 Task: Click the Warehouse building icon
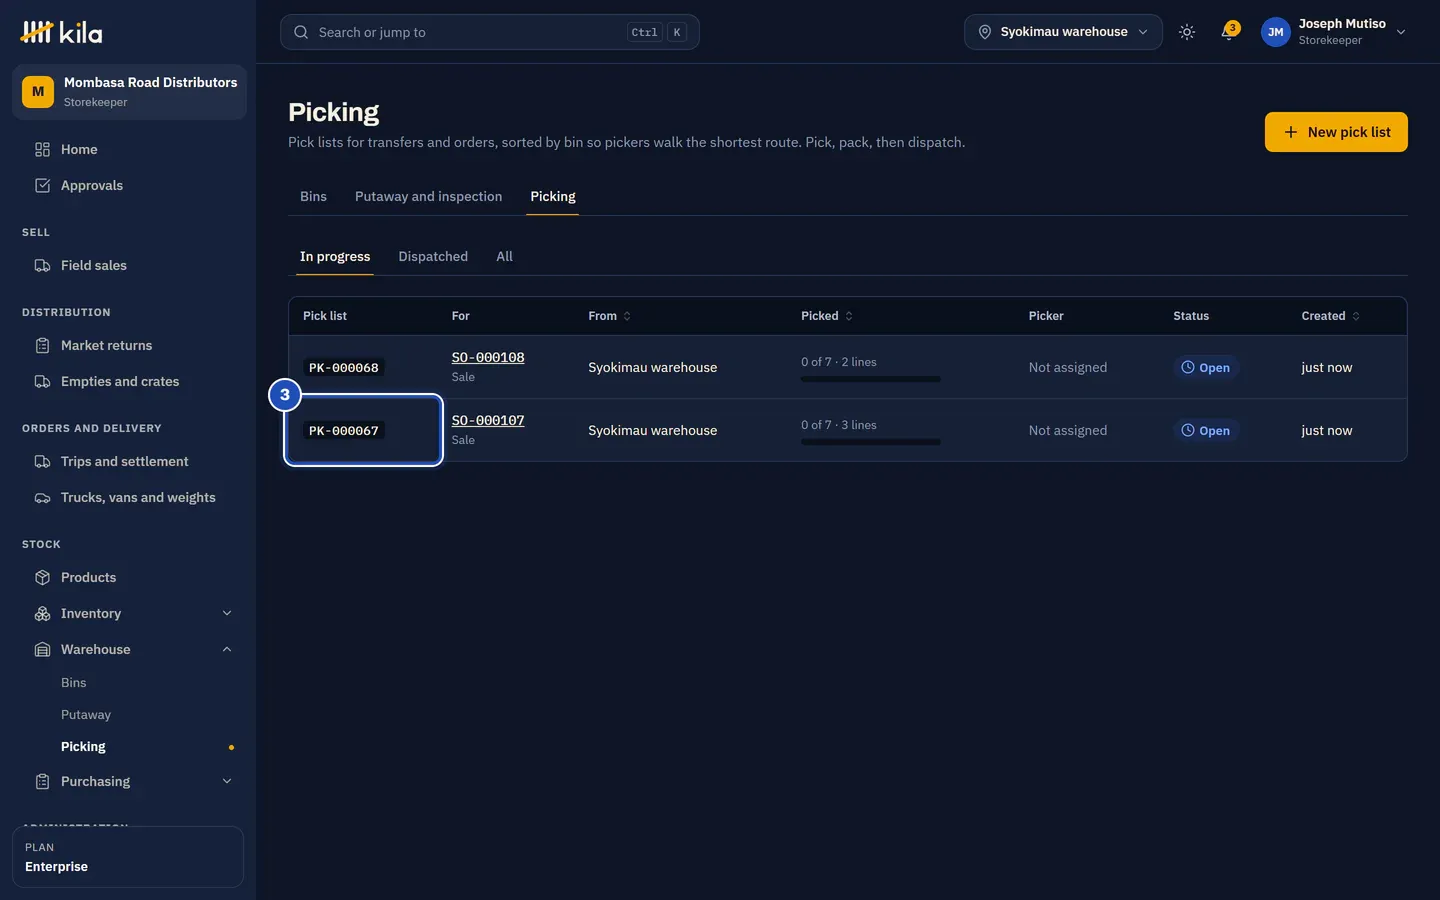(42, 650)
